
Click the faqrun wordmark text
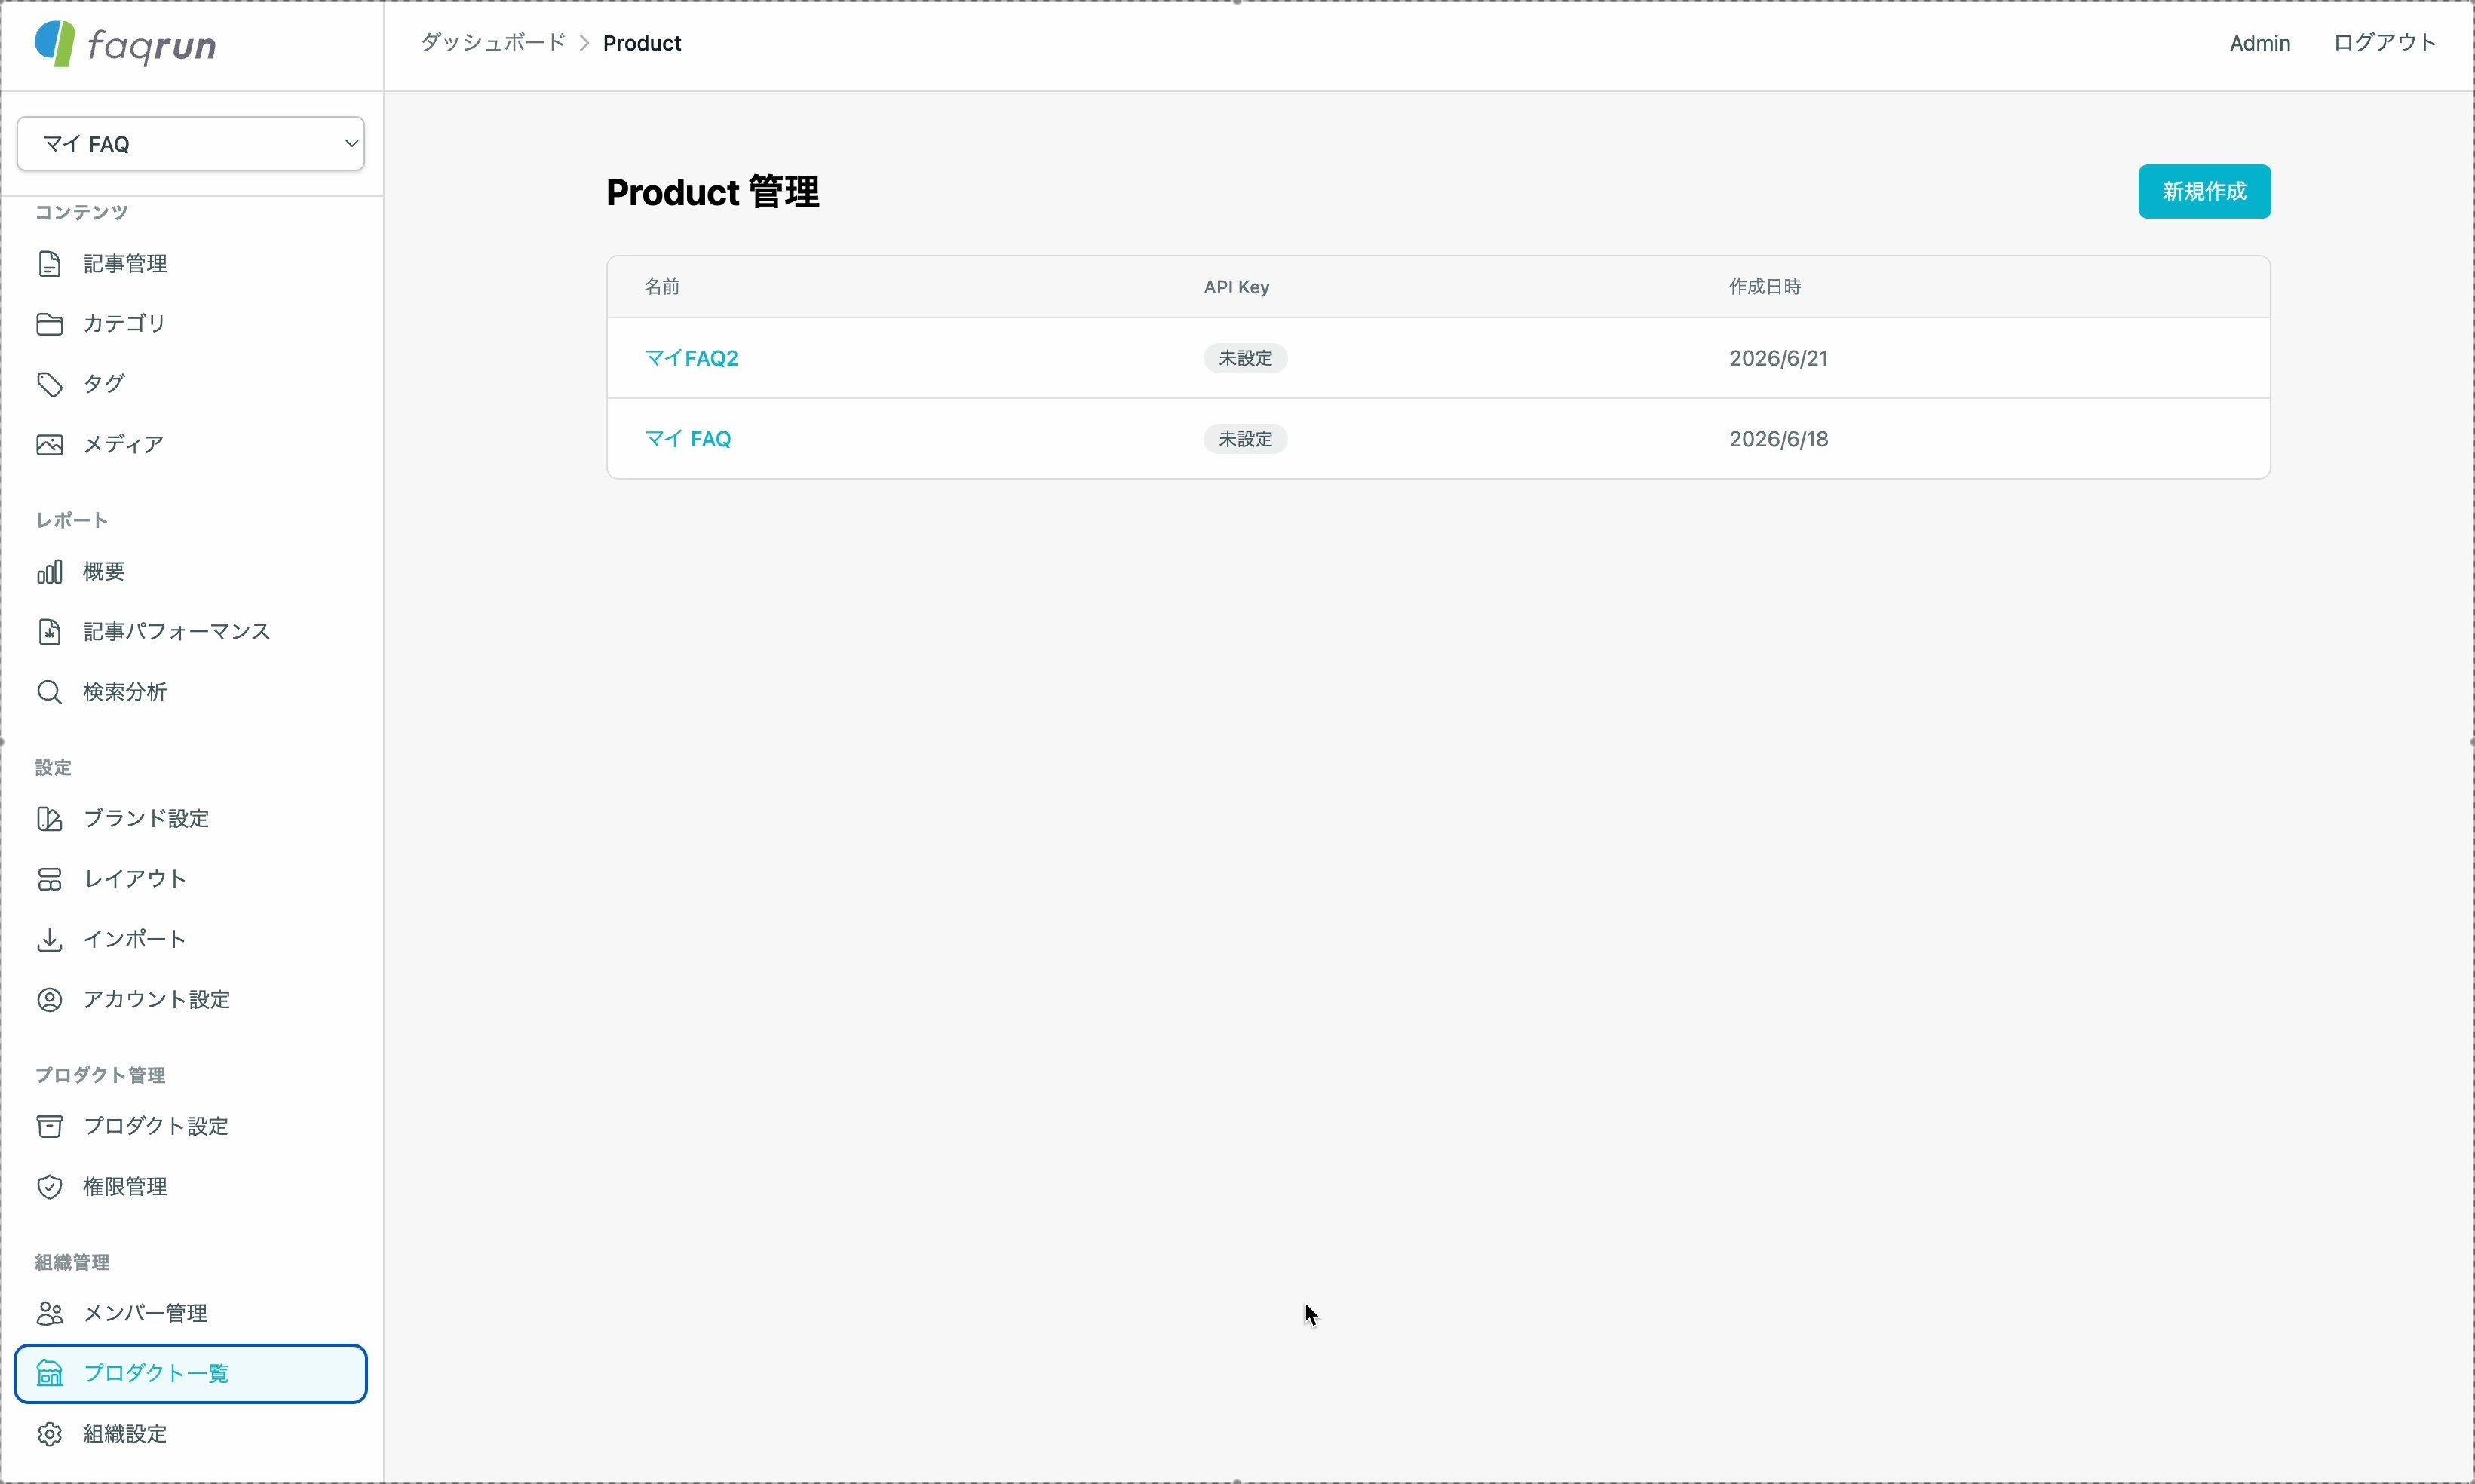tap(152, 46)
